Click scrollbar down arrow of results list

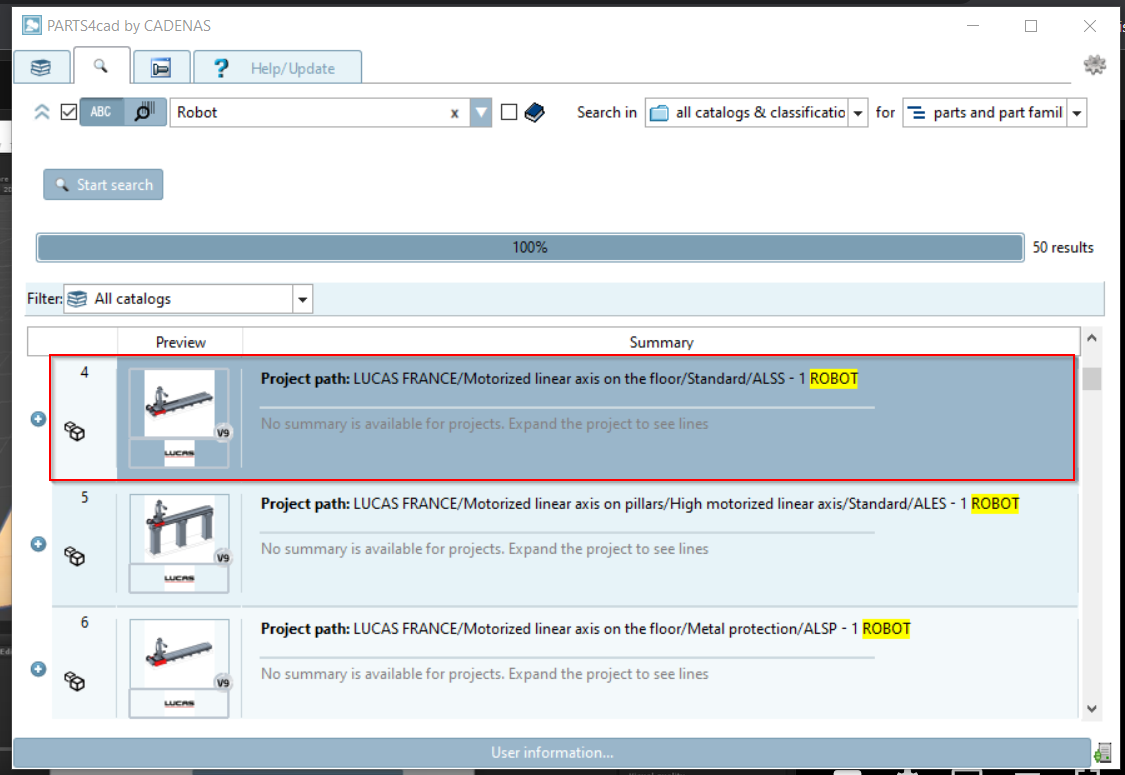1092,709
